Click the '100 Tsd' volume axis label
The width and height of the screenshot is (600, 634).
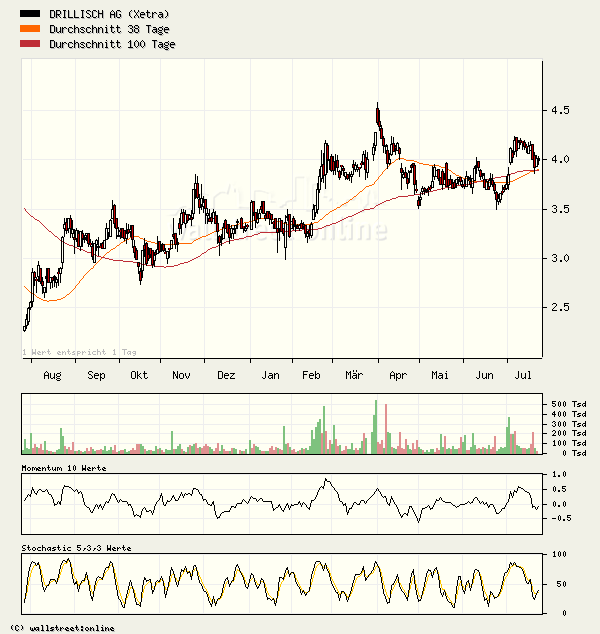click(x=568, y=443)
